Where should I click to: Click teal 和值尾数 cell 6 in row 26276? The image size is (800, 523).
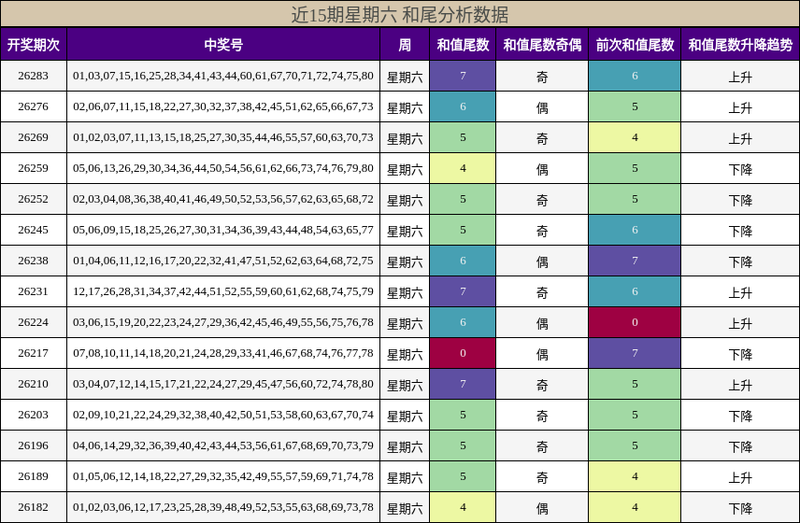point(463,107)
